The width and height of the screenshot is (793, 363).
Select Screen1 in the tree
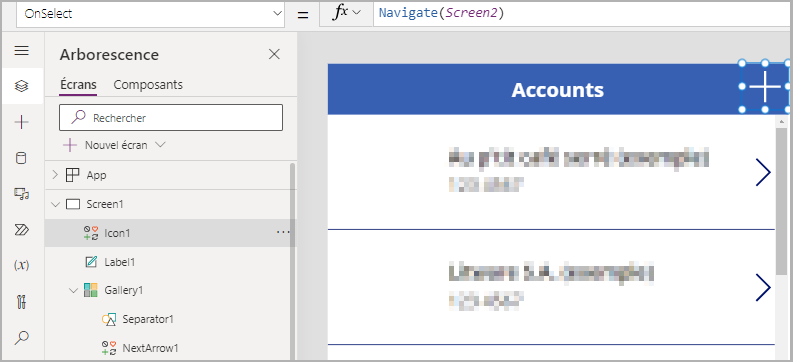[105, 204]
